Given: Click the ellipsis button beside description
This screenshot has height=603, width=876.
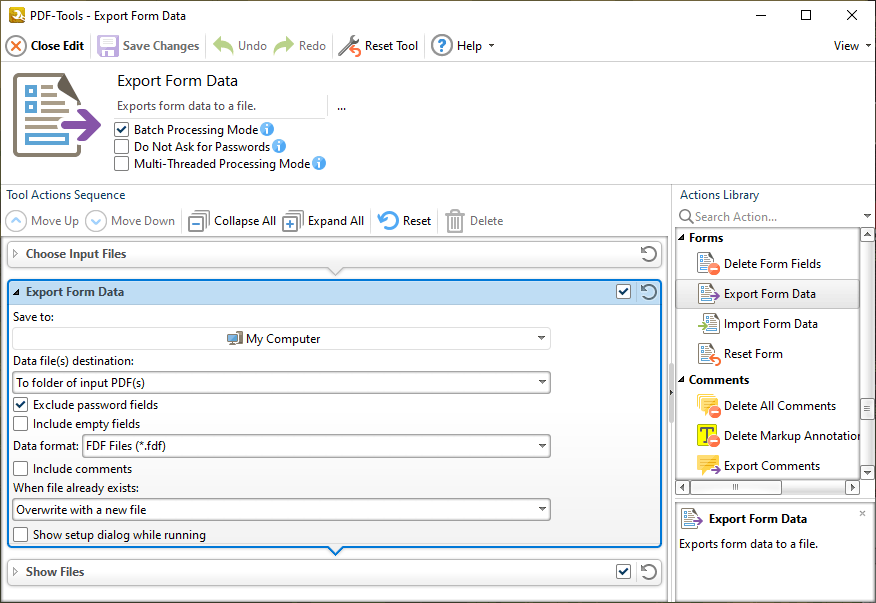Looking at the screenshot, I should click(341, 107).
